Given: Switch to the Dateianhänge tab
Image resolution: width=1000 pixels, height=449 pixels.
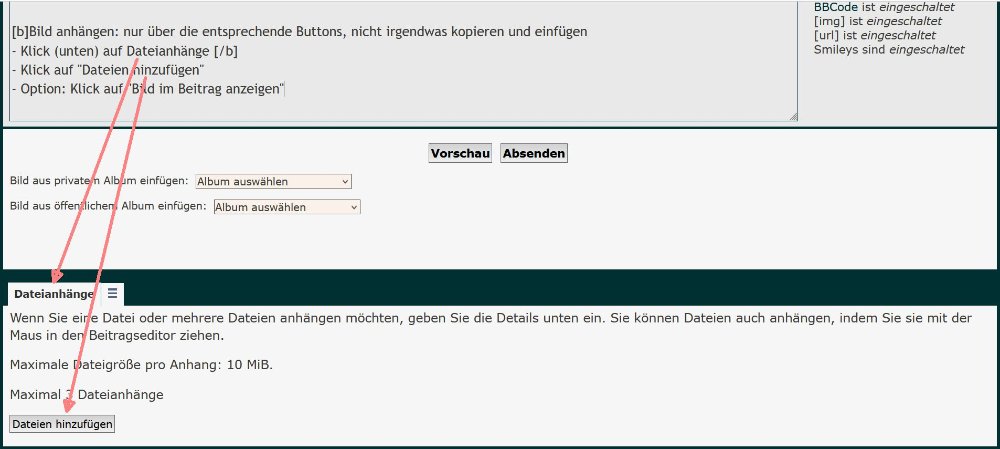Looking at the screenshot, I should click(54, 294).
